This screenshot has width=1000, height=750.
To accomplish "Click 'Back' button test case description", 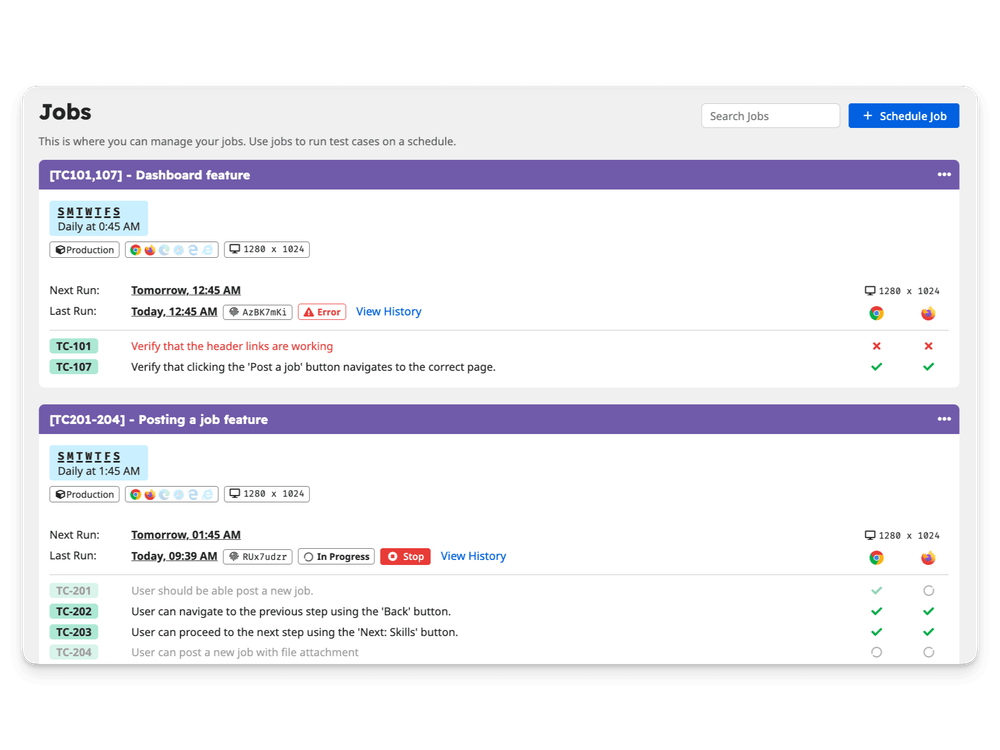I will 291,611.
